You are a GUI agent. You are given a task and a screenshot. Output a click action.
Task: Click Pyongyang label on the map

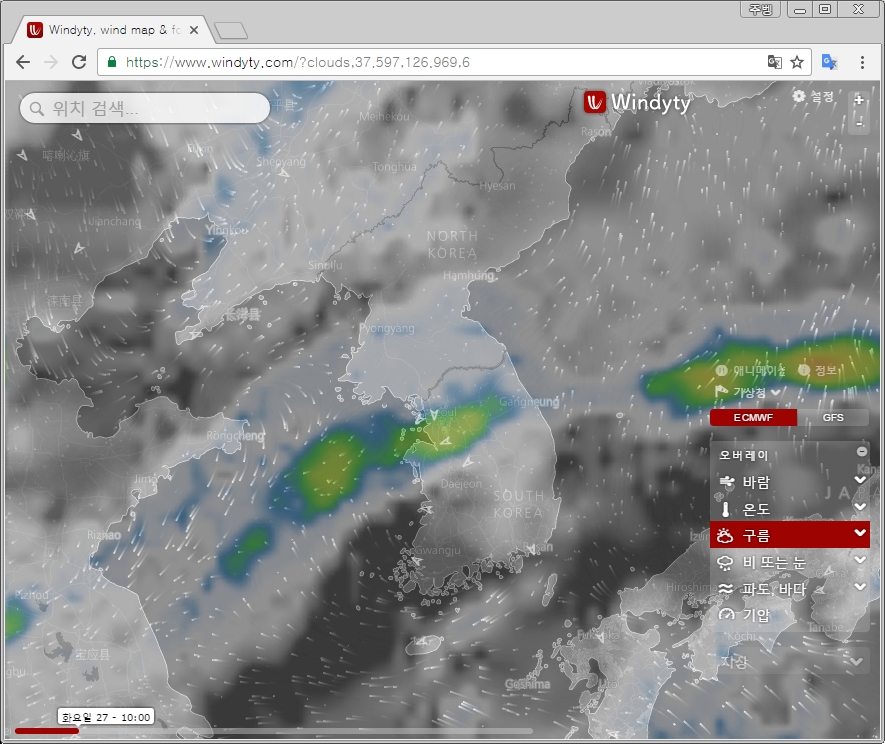point(387,329)
